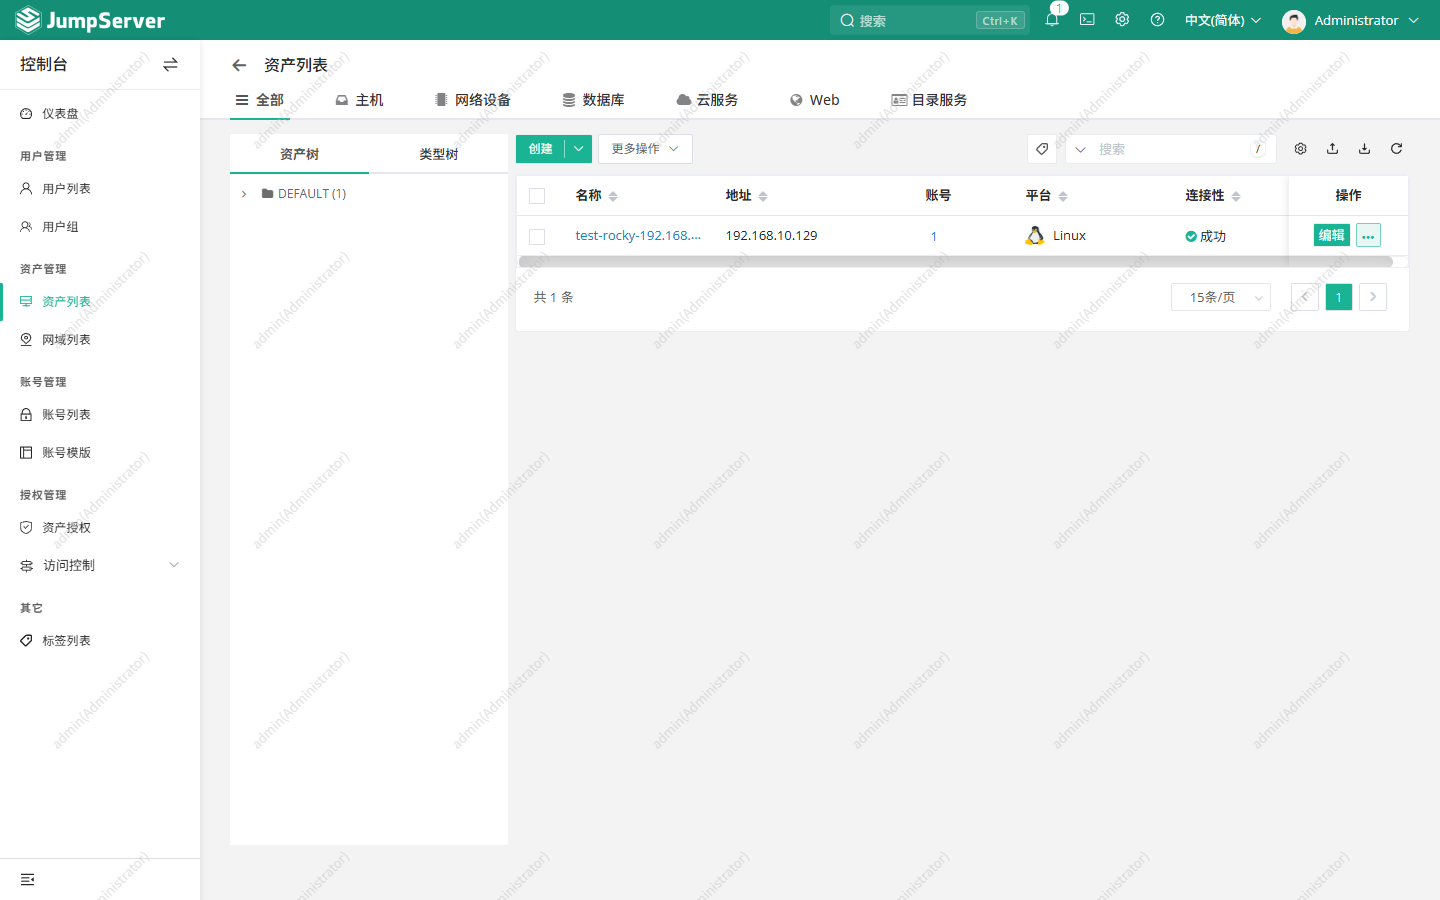Switch to Web tab

coord(814,100)
